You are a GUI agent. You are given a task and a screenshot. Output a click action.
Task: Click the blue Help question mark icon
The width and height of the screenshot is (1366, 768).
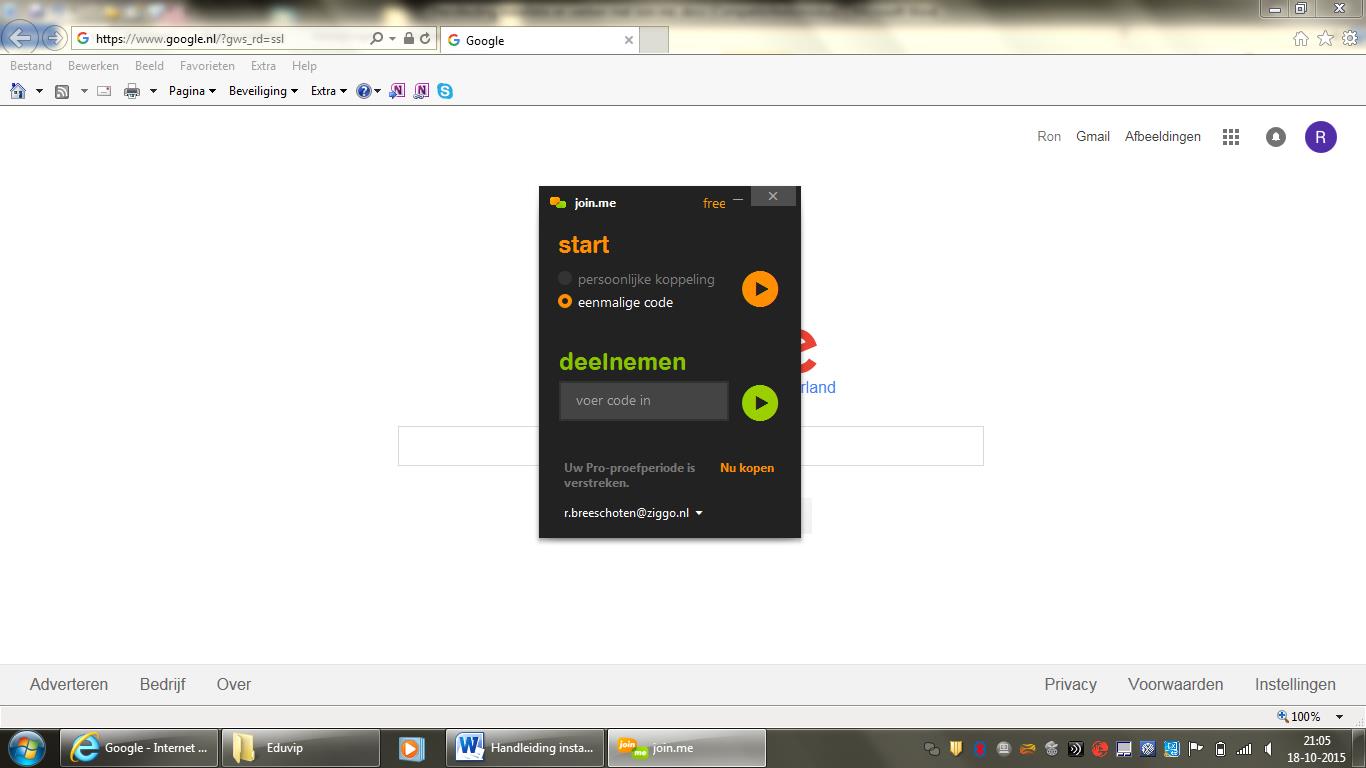click(364, 91)
